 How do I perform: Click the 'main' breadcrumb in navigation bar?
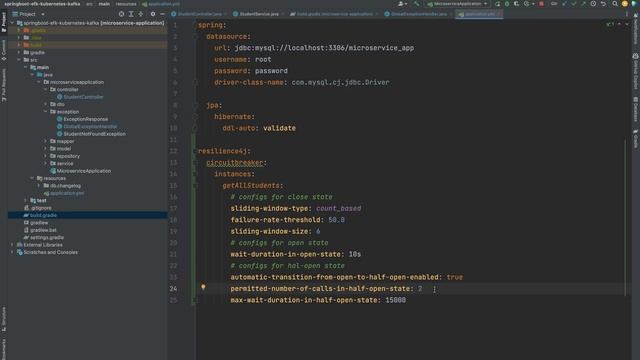(104, 4)
